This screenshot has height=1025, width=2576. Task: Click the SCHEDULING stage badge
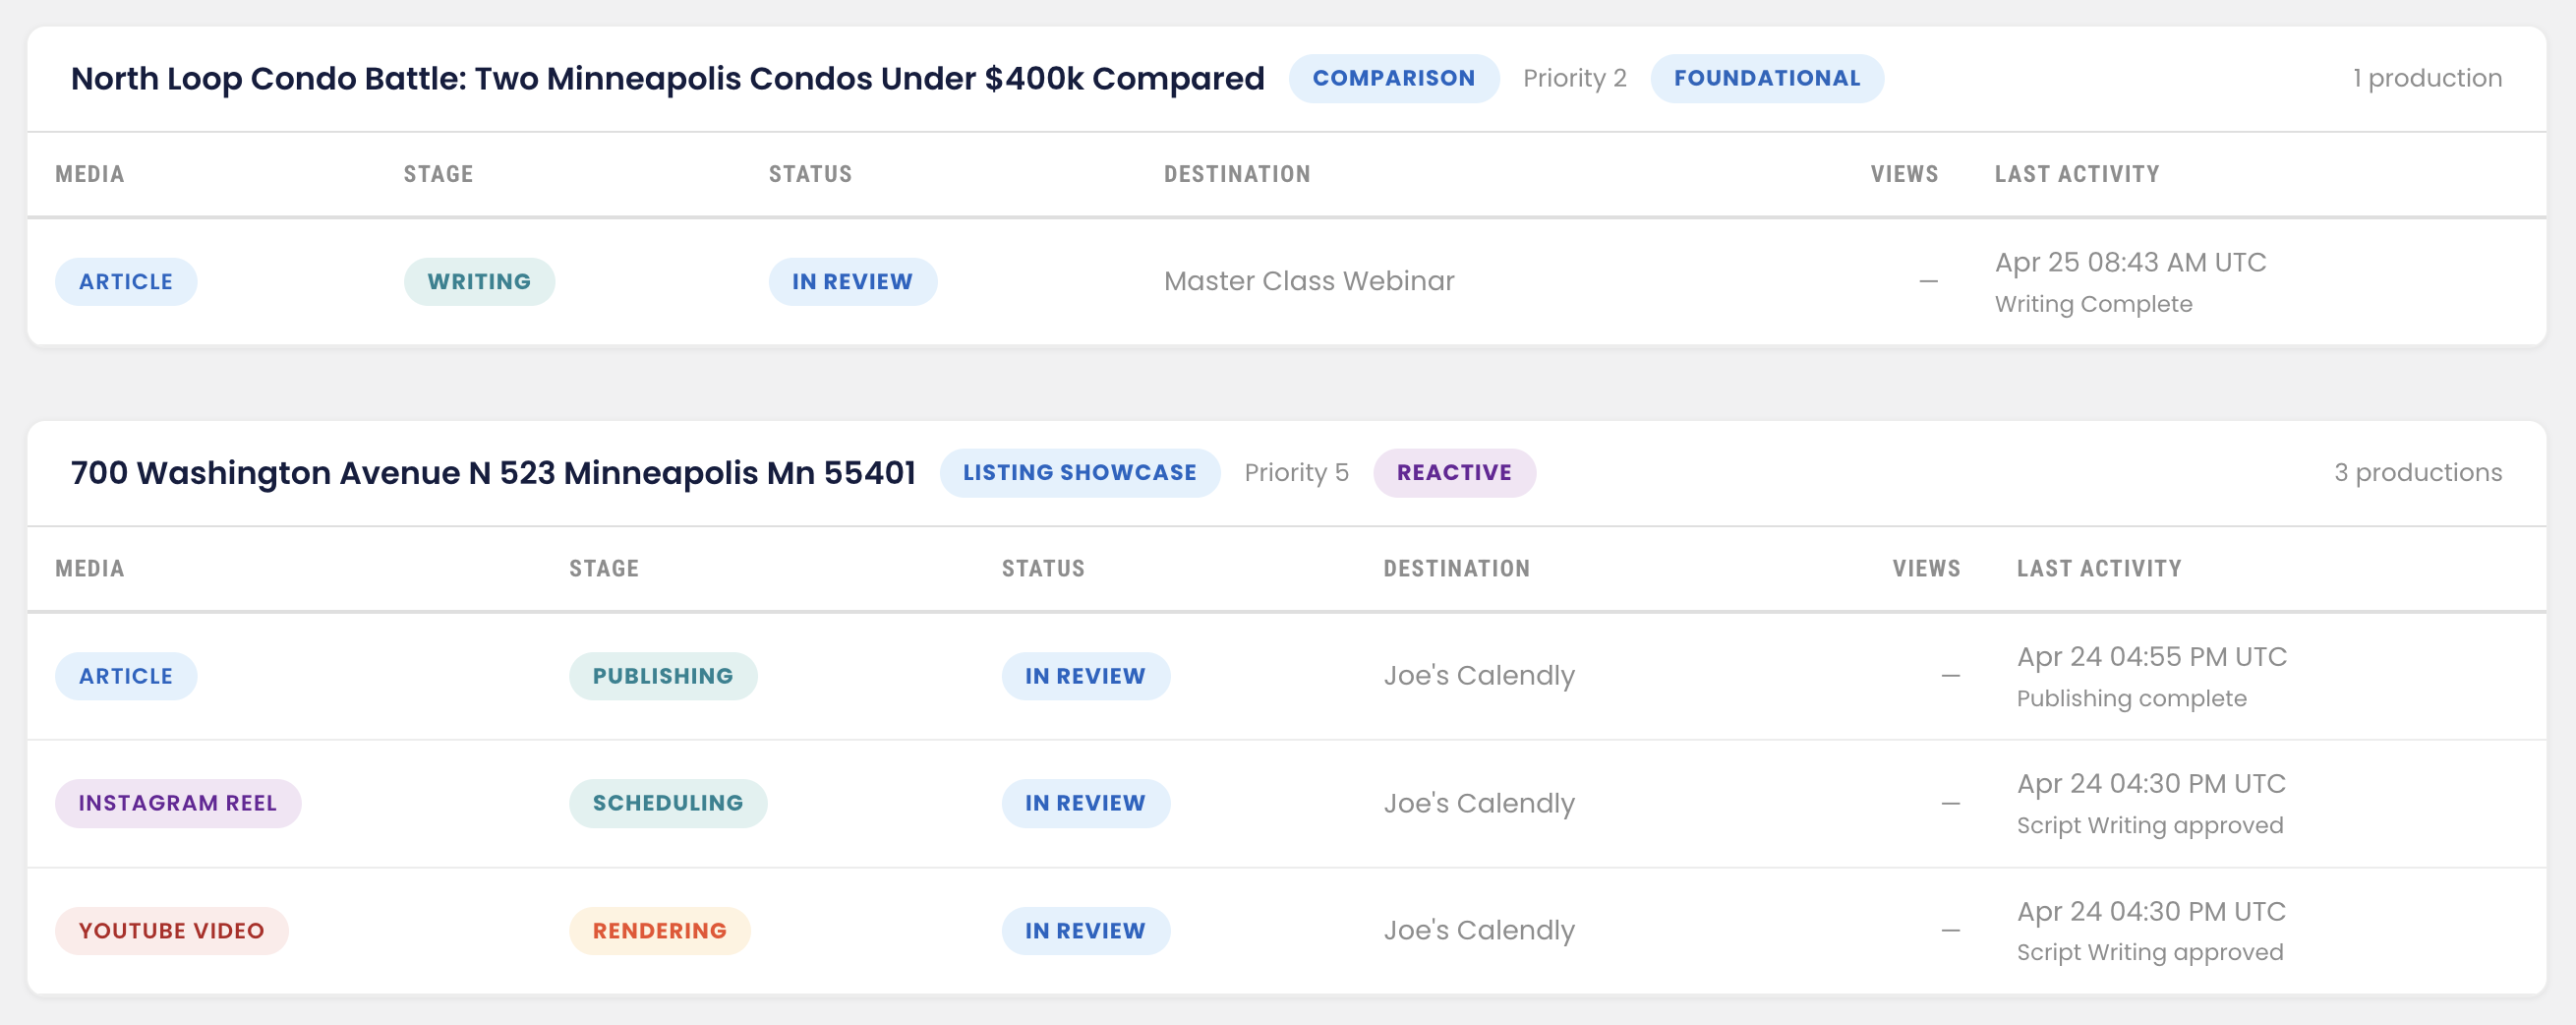pos(667,803)
